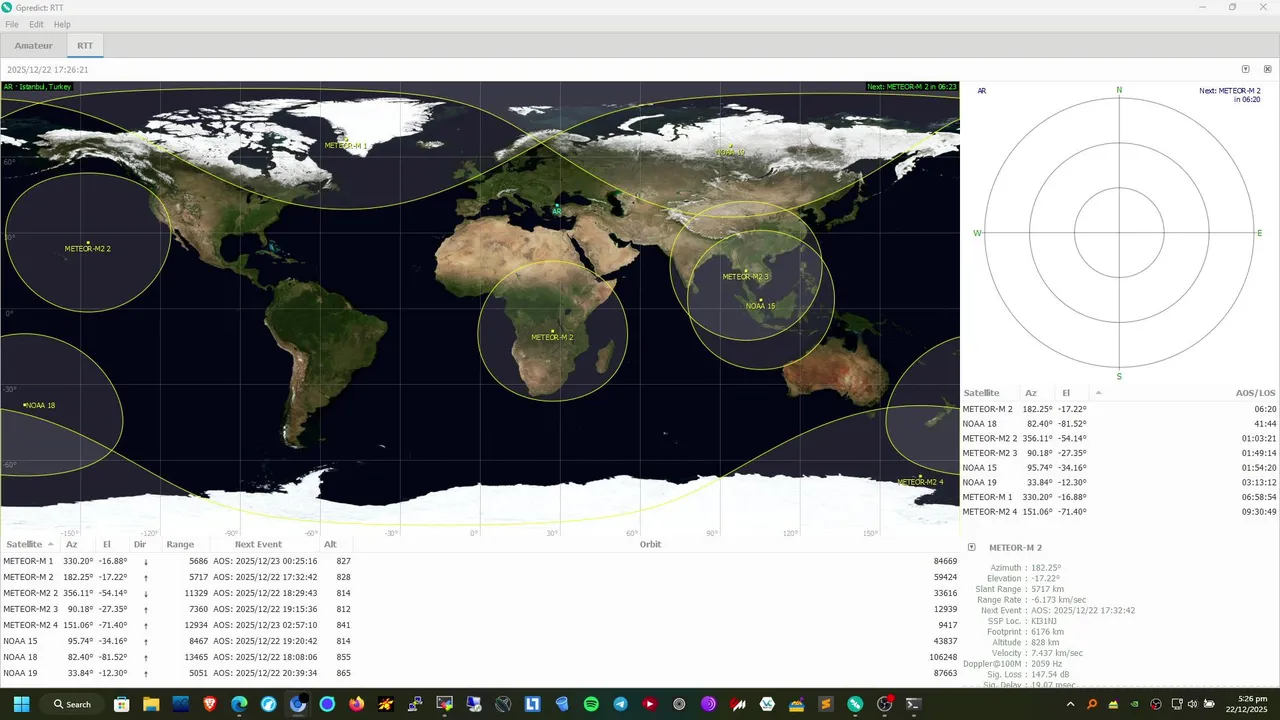Click the sort arrow in right list header
This screenshot has height=720, width=1280.
coord(1099,393)
